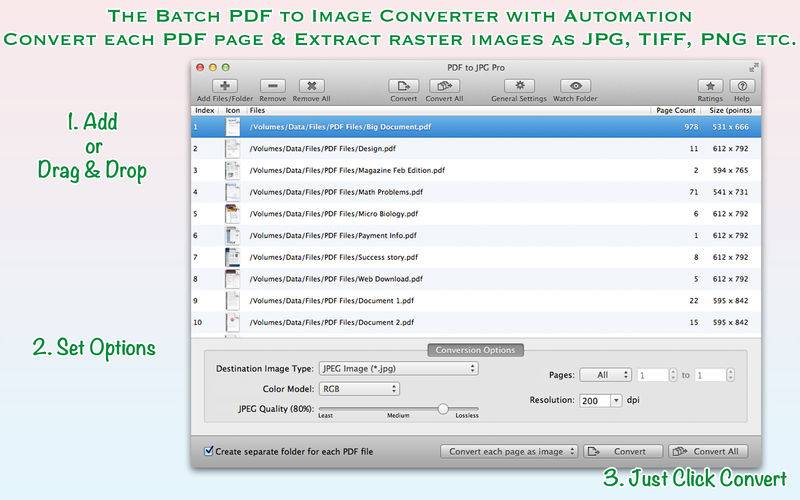Select the Success story.pdf row

coord(476,257)
